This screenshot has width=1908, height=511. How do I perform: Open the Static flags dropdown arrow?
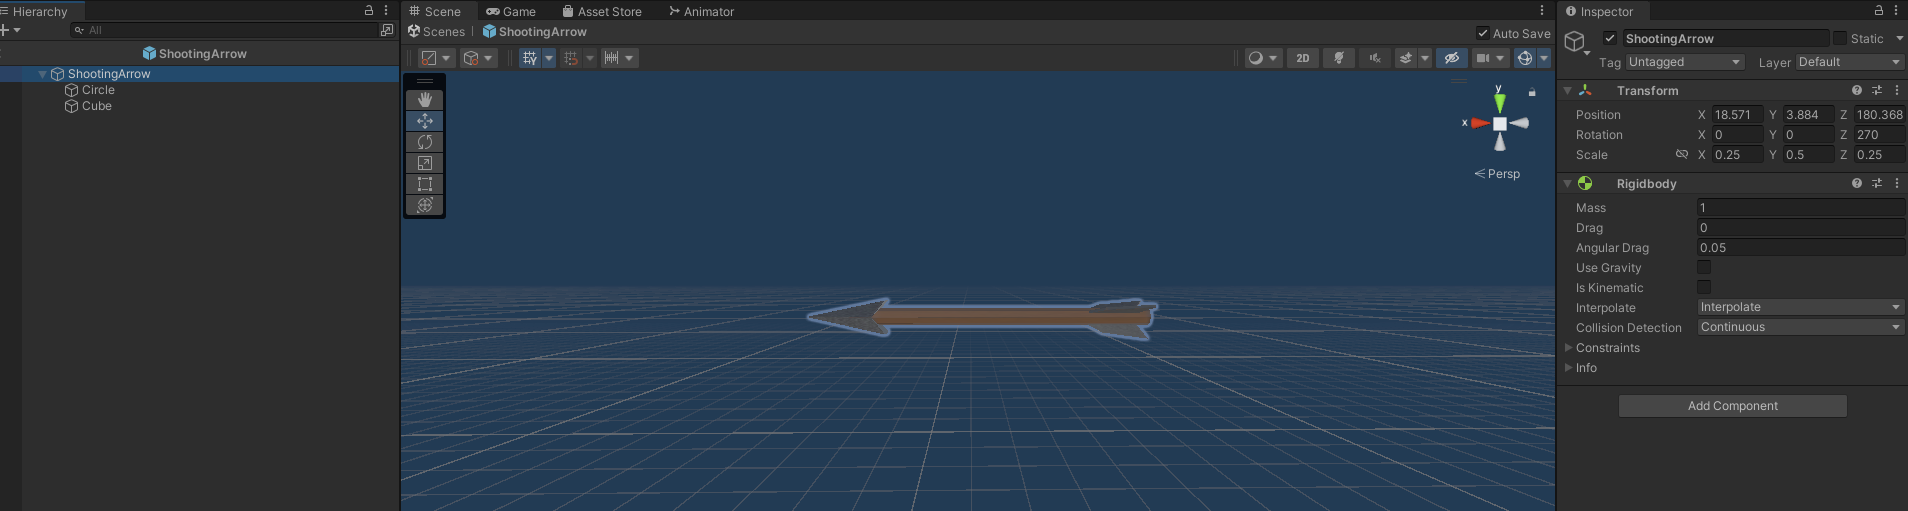[1899, 38]
